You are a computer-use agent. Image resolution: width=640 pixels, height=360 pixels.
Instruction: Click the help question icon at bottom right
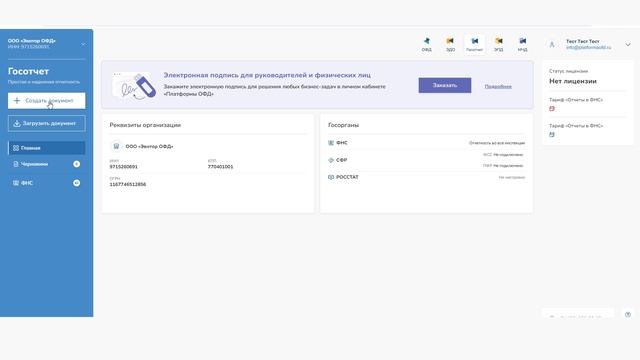point(628,314)
